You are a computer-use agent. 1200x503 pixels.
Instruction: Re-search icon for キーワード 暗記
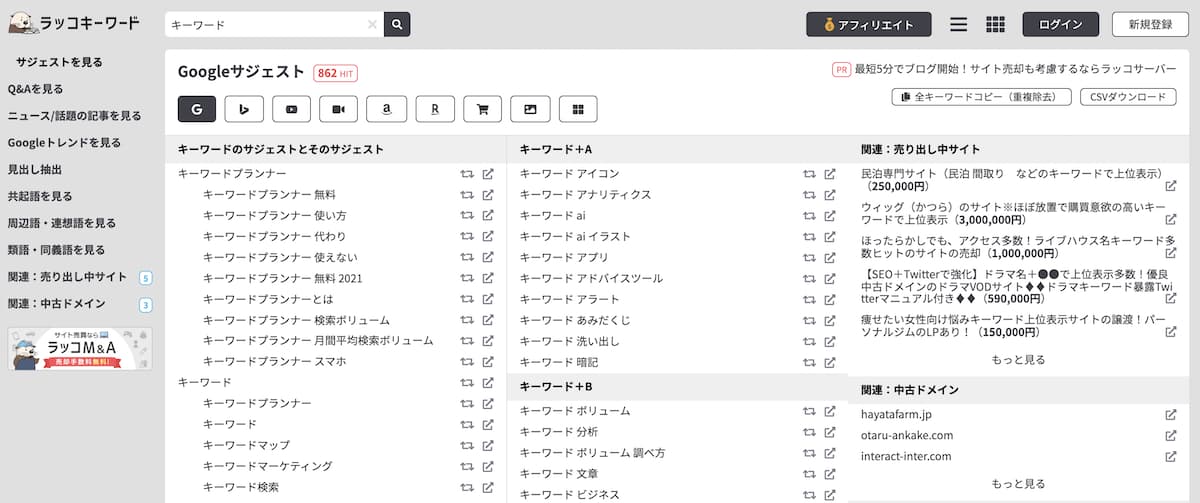click(809, 362)
